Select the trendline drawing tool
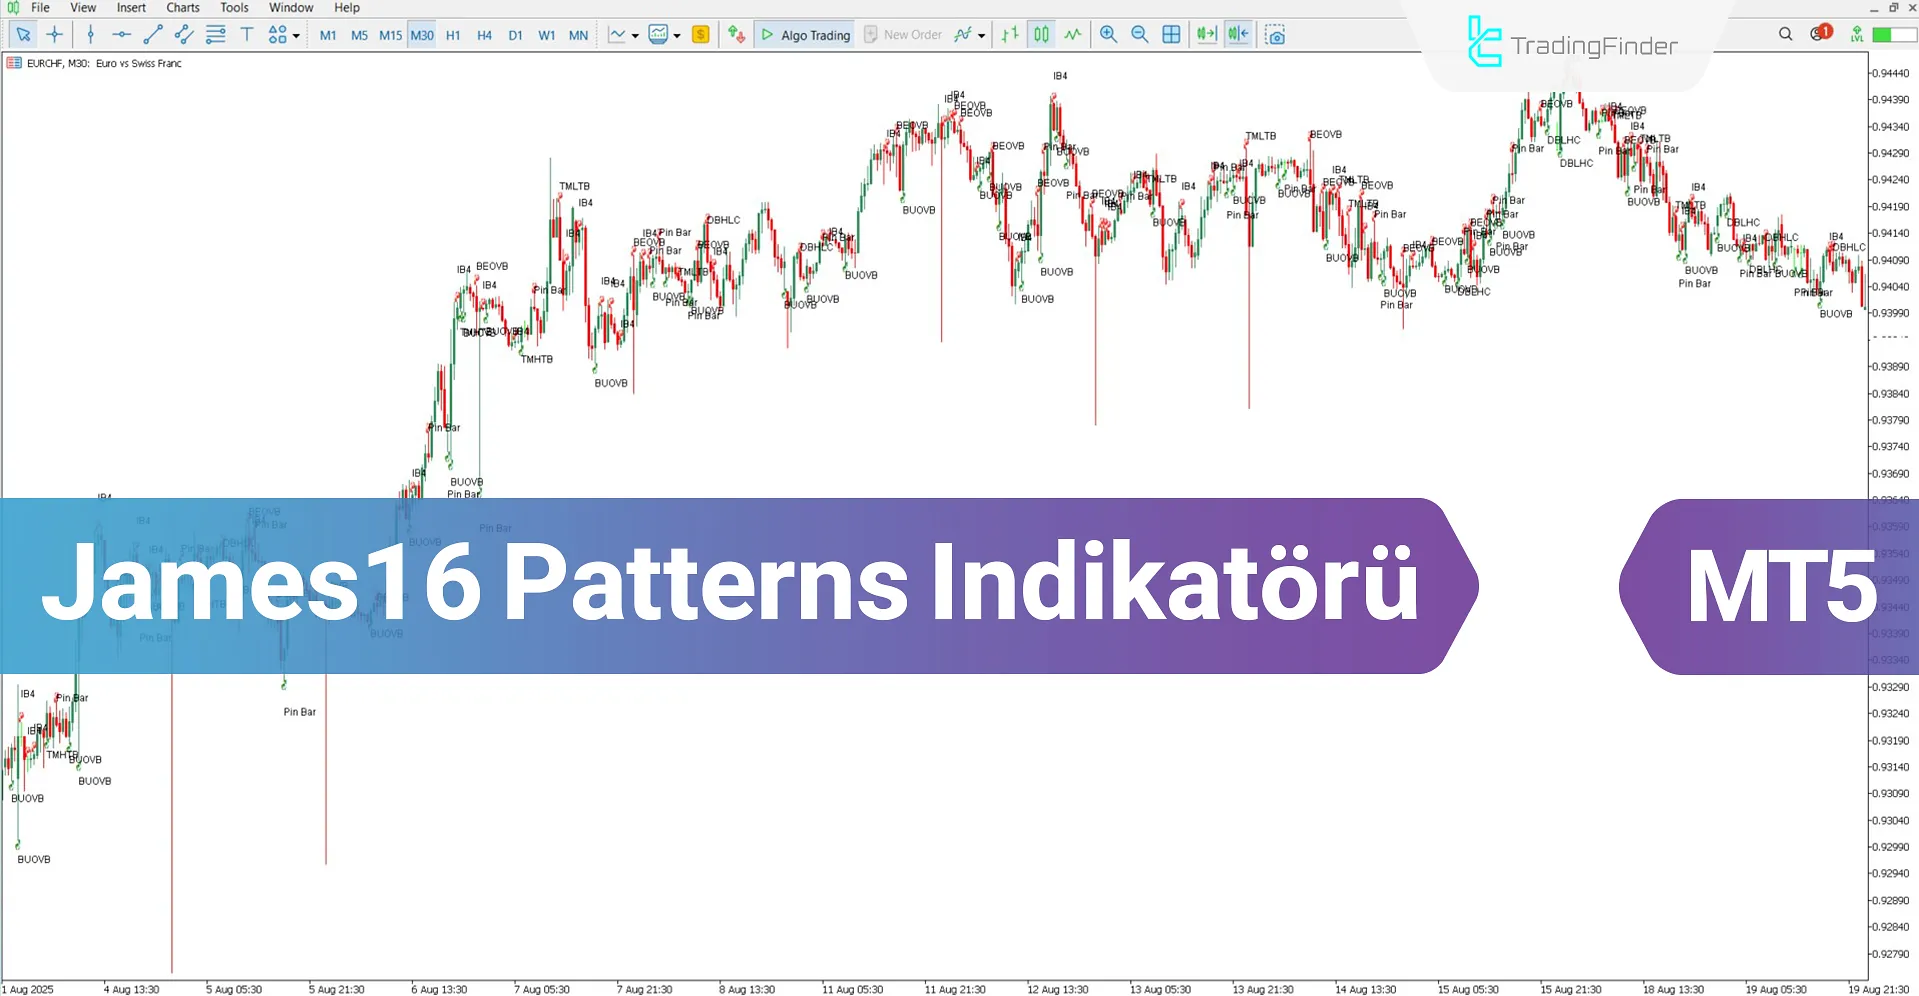This screenshot has height=996, width=1919. tap(152, 34)
